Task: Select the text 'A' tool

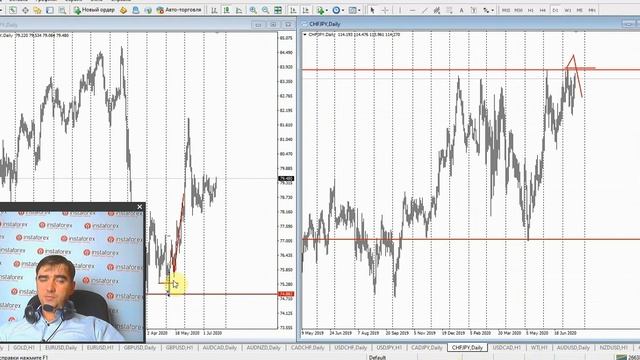Action: pyautogui.click(x=462, y=10)
